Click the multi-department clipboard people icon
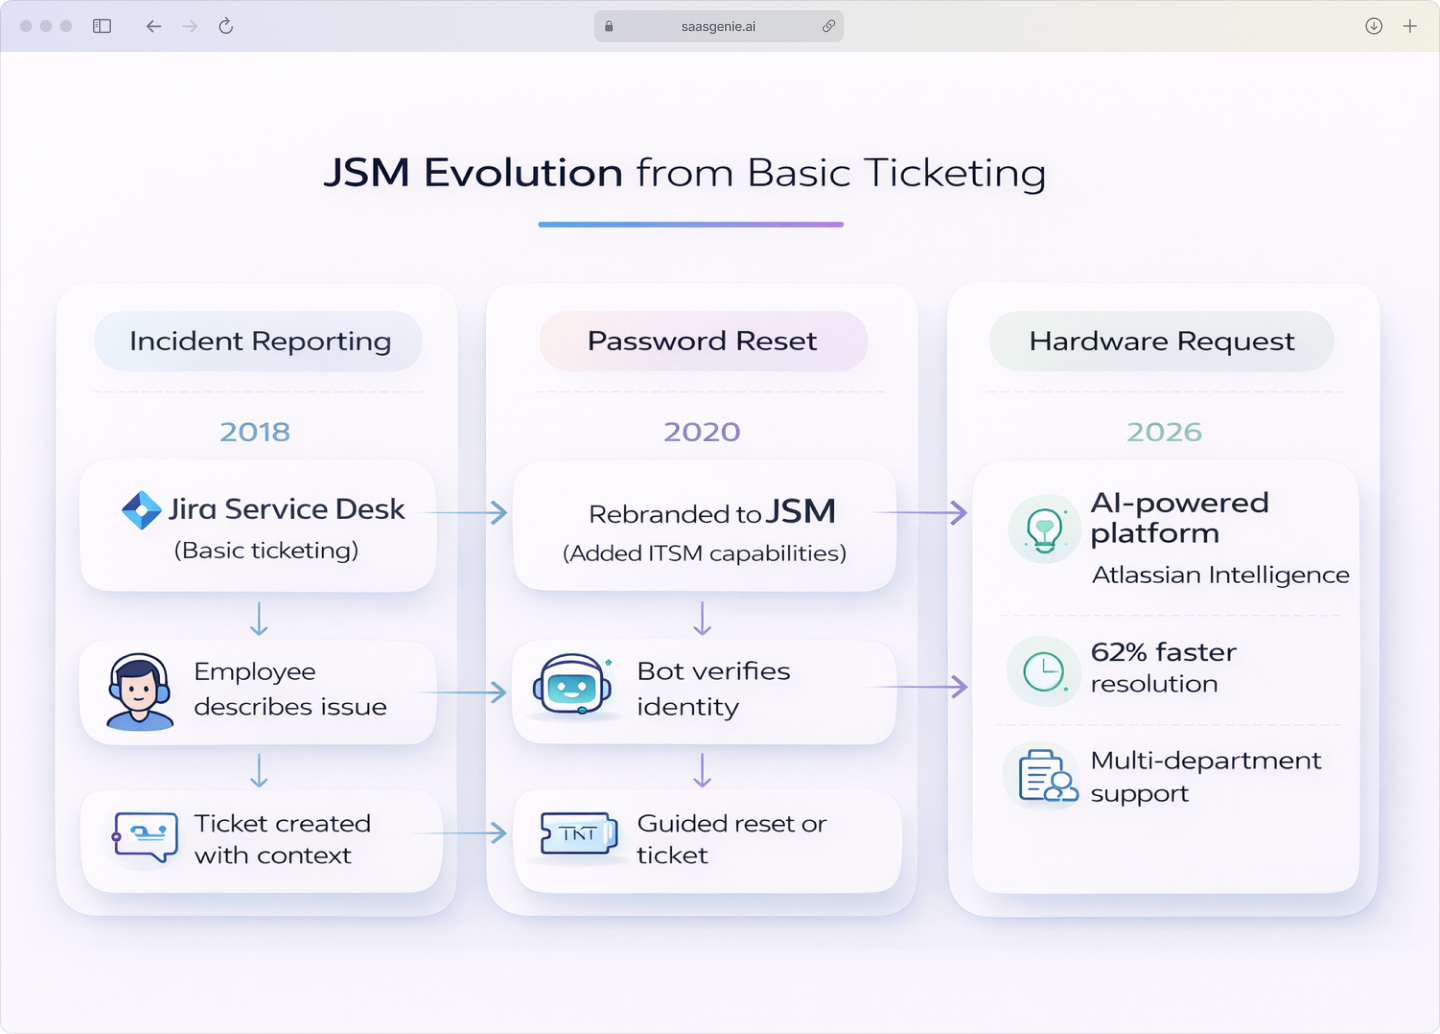The height and width of the screenshot is (1034, 1440). tap(1047, 777)
